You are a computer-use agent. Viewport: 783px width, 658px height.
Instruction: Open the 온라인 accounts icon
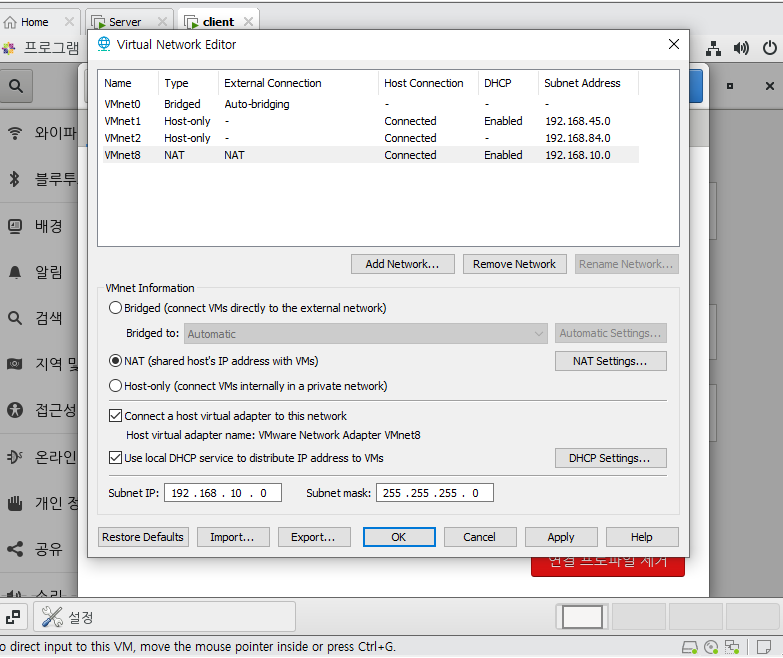[x=15, y=456]
